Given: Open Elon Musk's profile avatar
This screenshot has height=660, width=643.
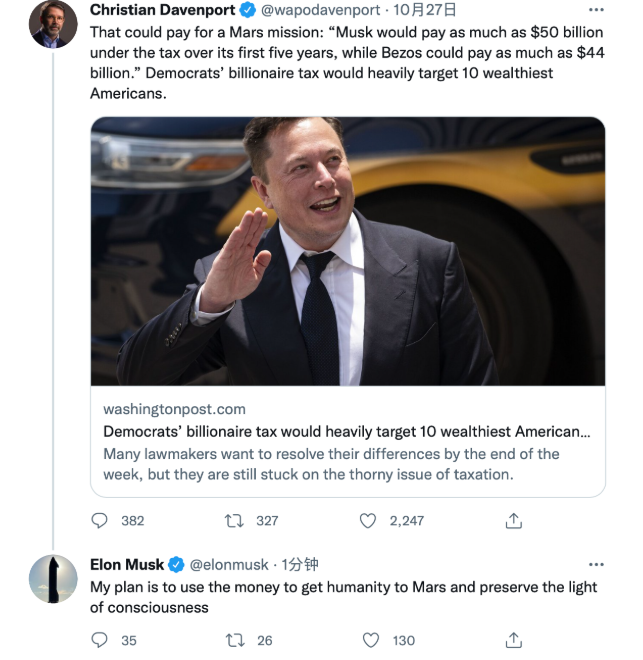Looking at the screenshot, I should point(53,579).
